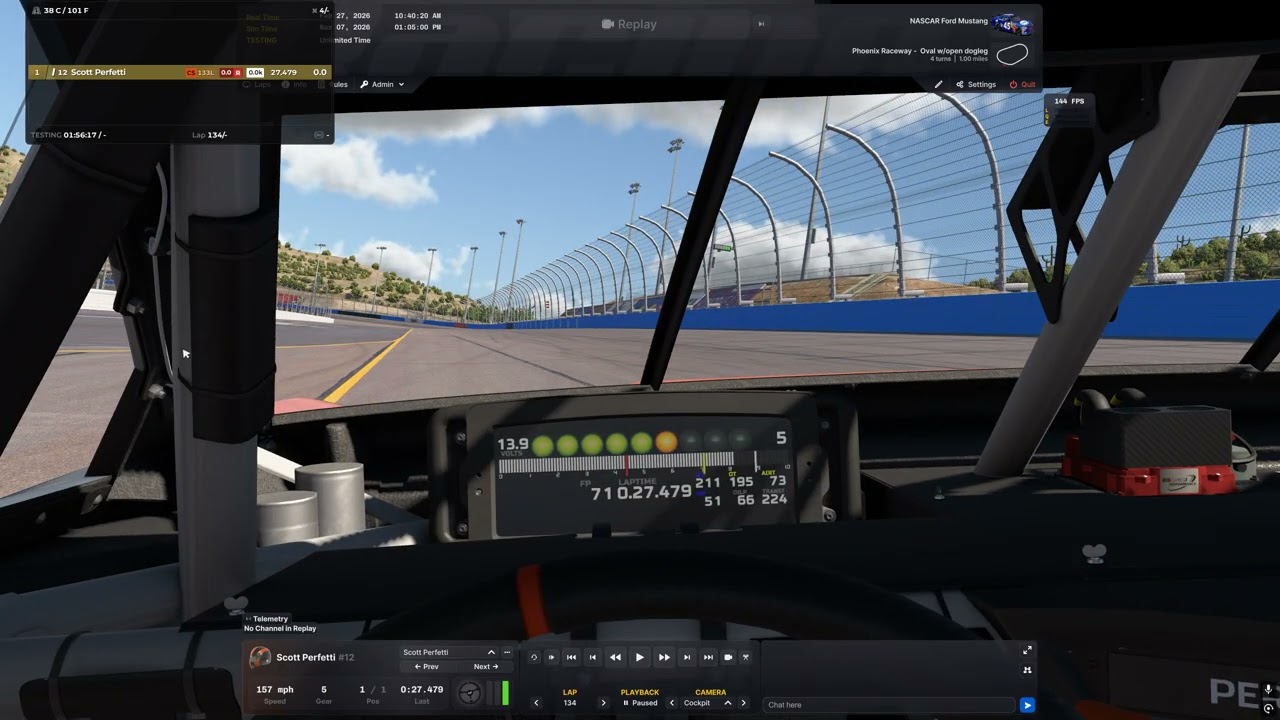Click the CS 133L license badge
The height and width of the screenshot is (720, 1280).
(x=200, y=72)
